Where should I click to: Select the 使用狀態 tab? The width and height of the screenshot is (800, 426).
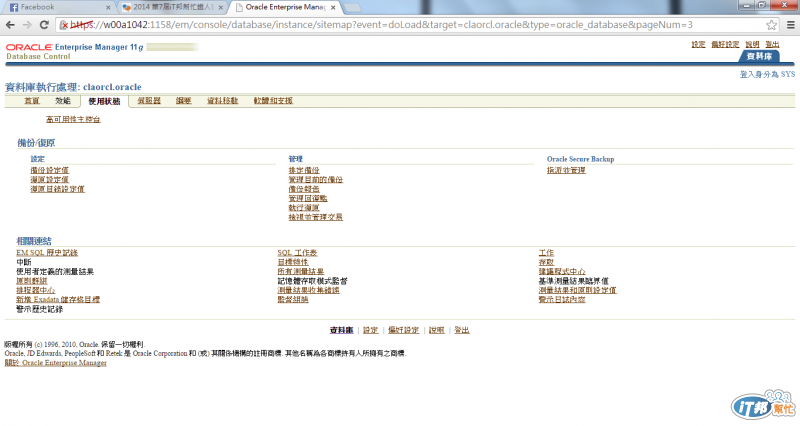[x=104, y=102]
